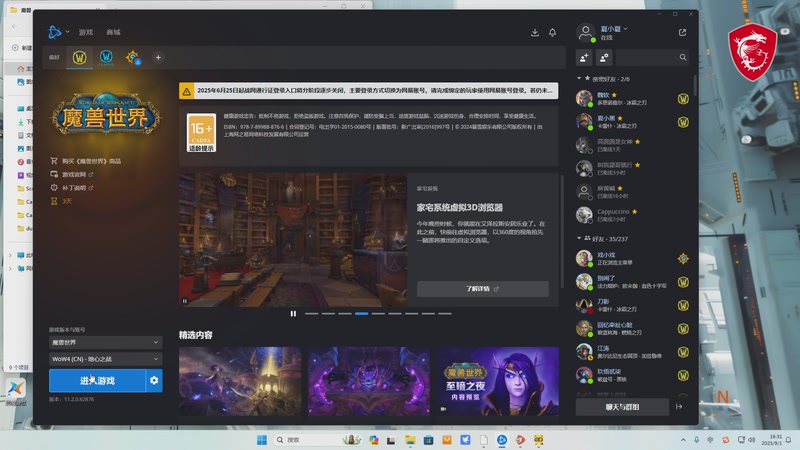Open the Cappuccino friend row
Viewport: 800px width, 450px height.
pos(633,215)
